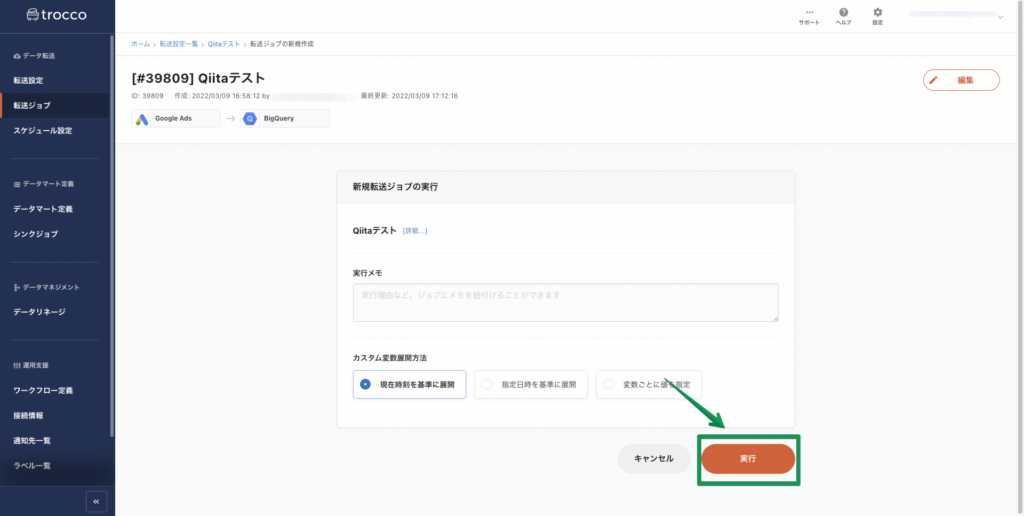The height and width of the screenshot is (516, 1024).
Task: Expand the 詳細 details link
Action: (415, 231)
